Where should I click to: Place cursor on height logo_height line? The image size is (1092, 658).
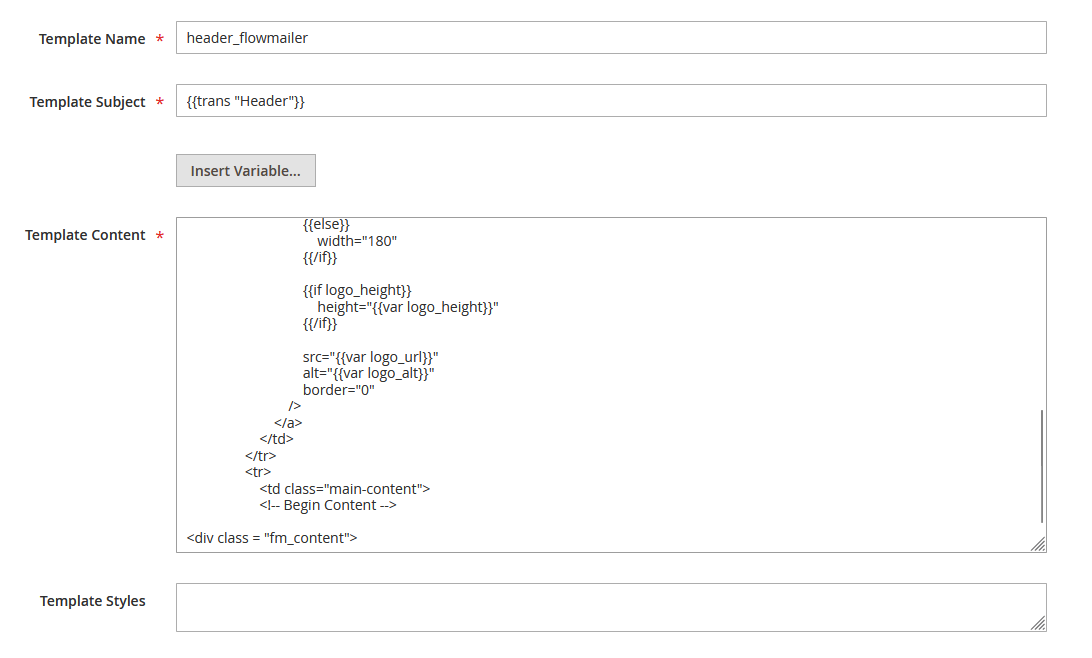coord(408,307)
